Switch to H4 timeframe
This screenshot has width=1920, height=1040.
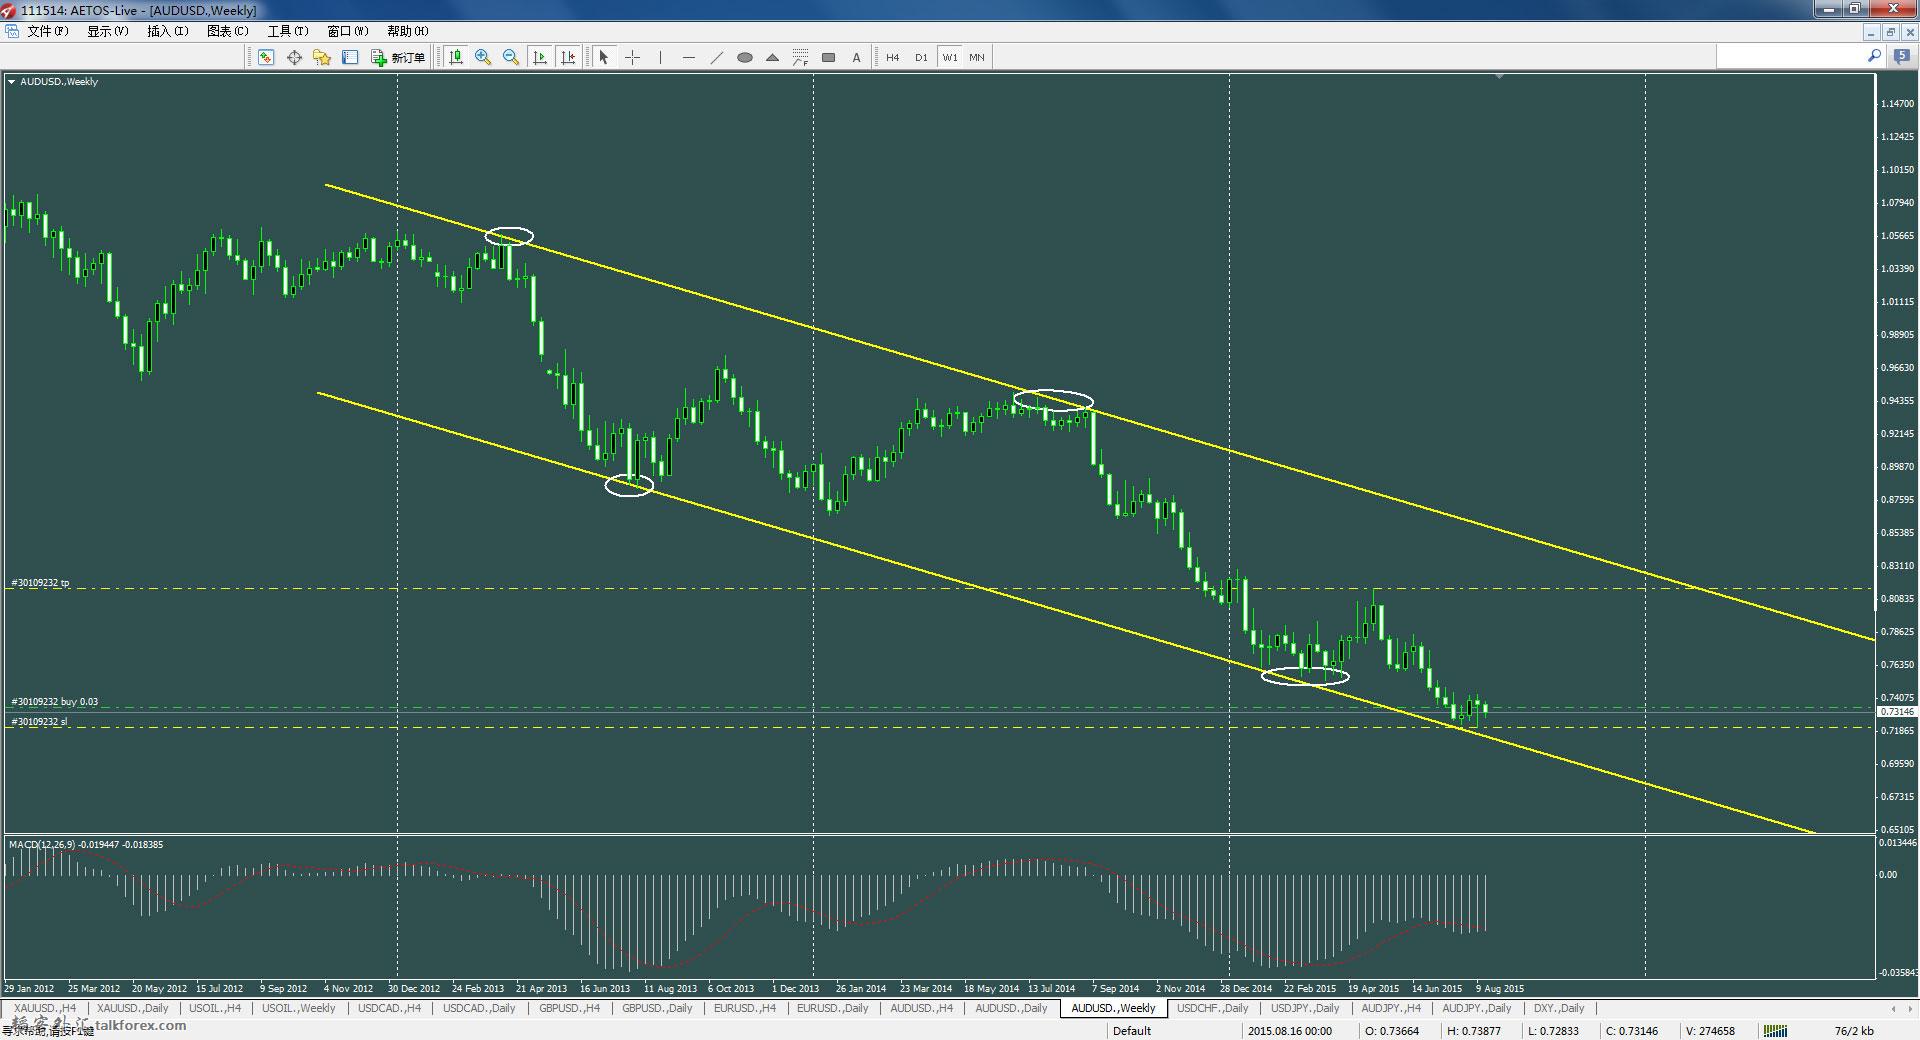892,57
